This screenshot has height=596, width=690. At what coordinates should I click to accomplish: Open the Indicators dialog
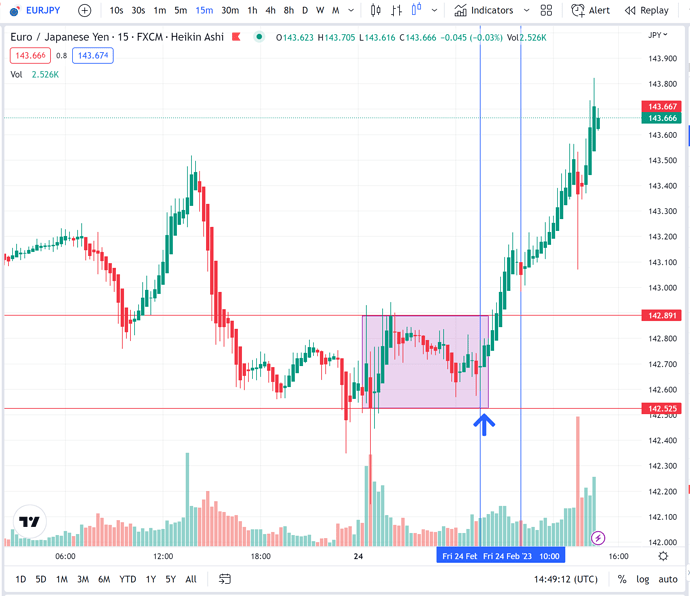(x=483, y=10)
